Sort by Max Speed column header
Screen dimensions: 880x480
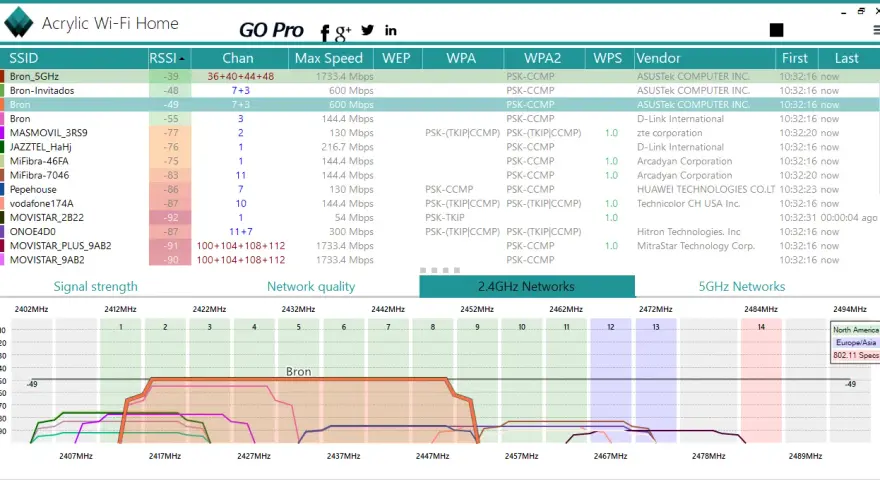click(329, 58)
